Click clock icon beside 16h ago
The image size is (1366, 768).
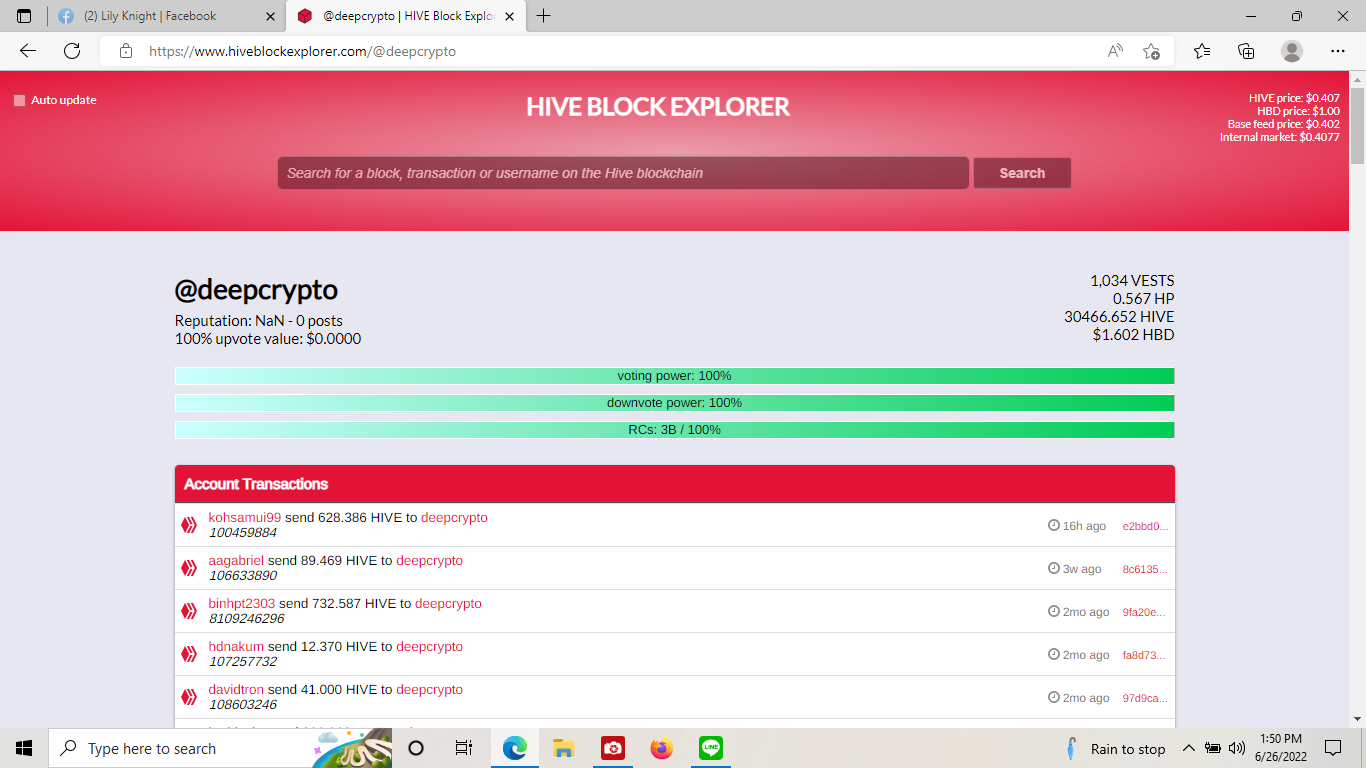1053,525
